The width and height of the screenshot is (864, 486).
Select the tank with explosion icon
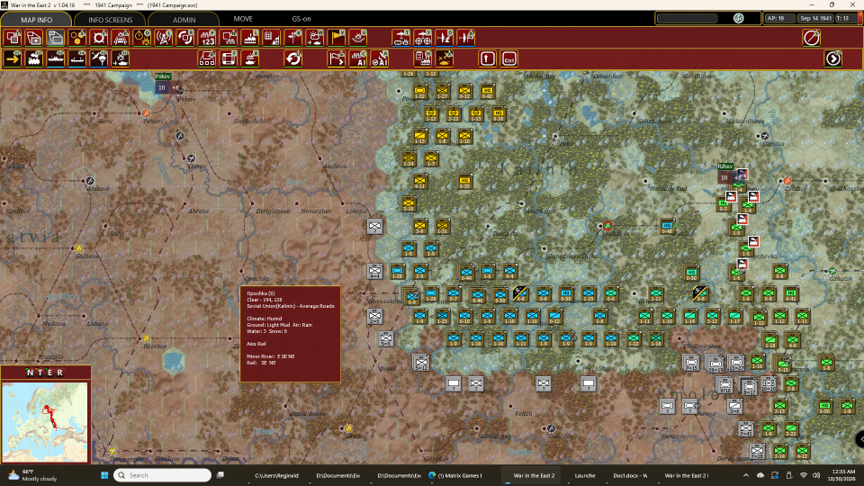[121, 58]
